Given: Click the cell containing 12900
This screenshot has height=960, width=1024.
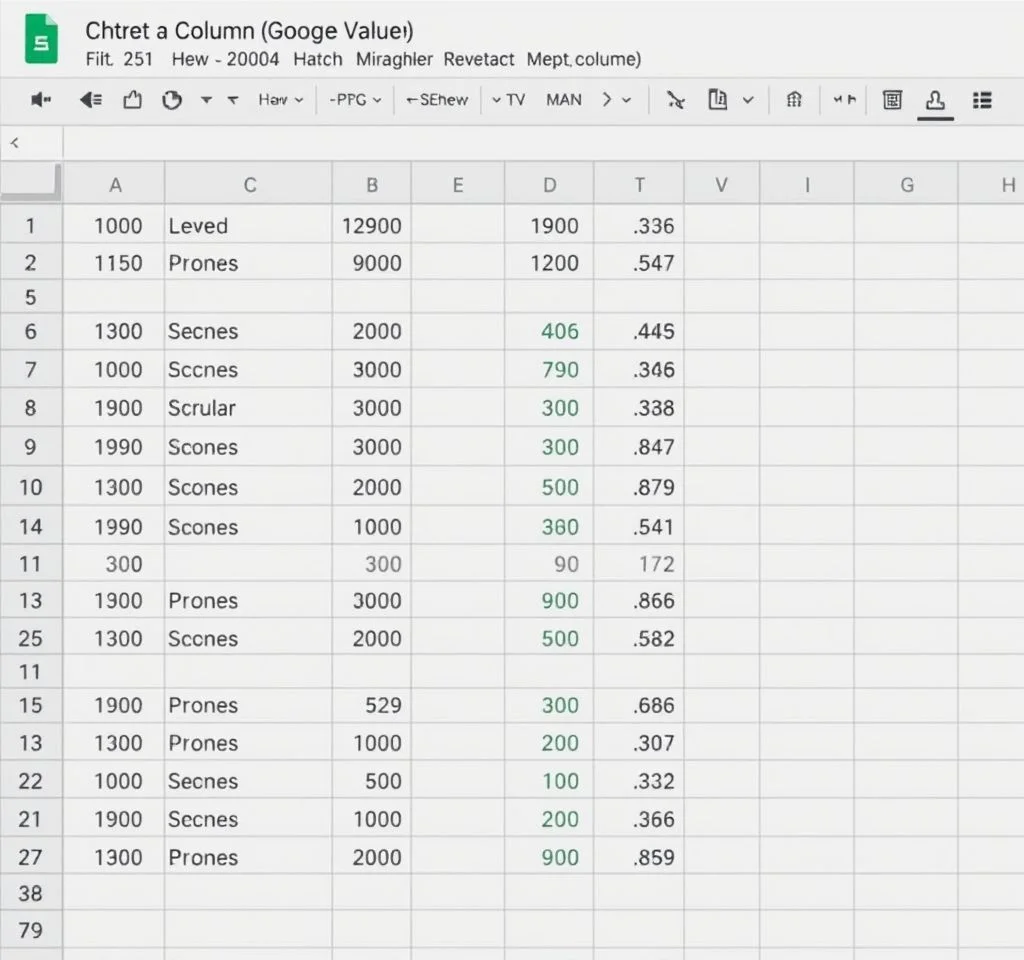Looking at the screenshot, I should click(371, 226).
